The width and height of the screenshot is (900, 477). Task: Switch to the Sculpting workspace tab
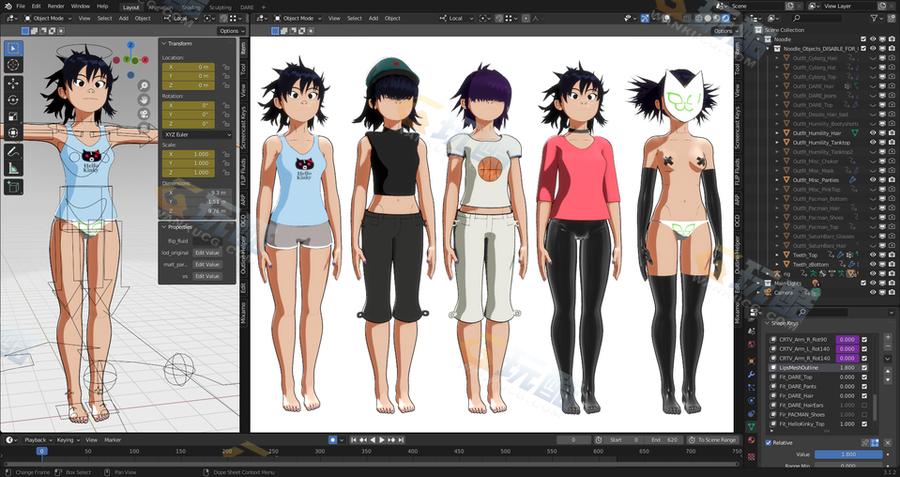point(219,7)
